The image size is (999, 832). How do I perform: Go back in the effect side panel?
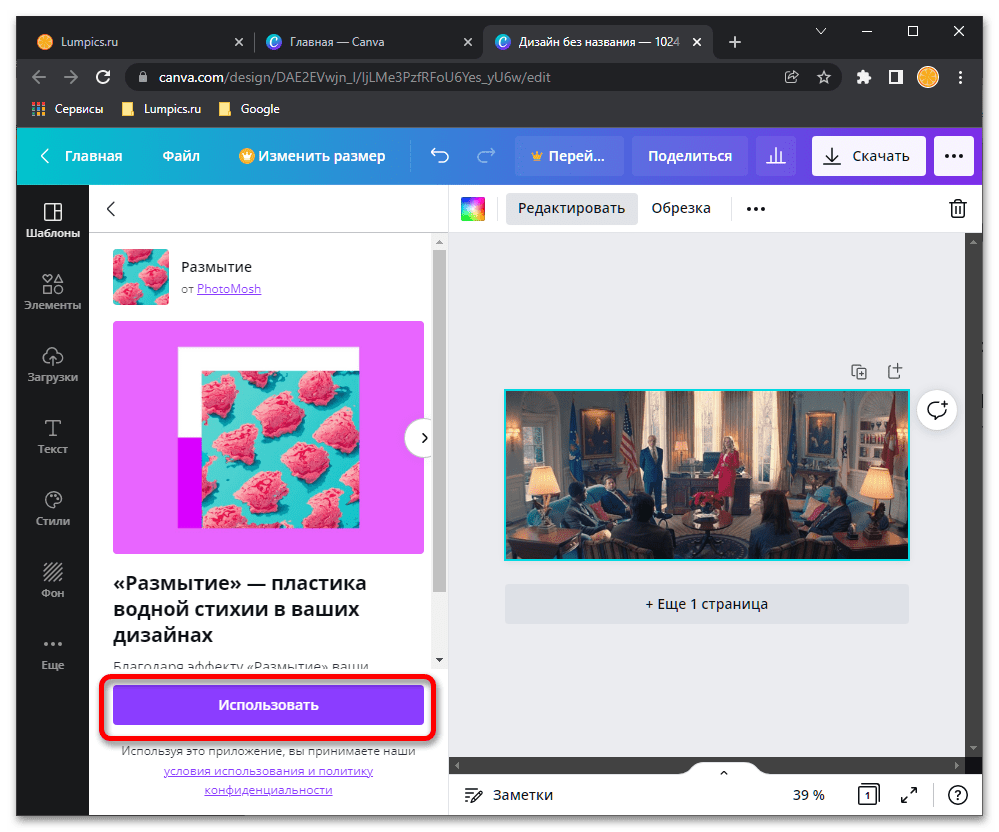coord(111,209)
